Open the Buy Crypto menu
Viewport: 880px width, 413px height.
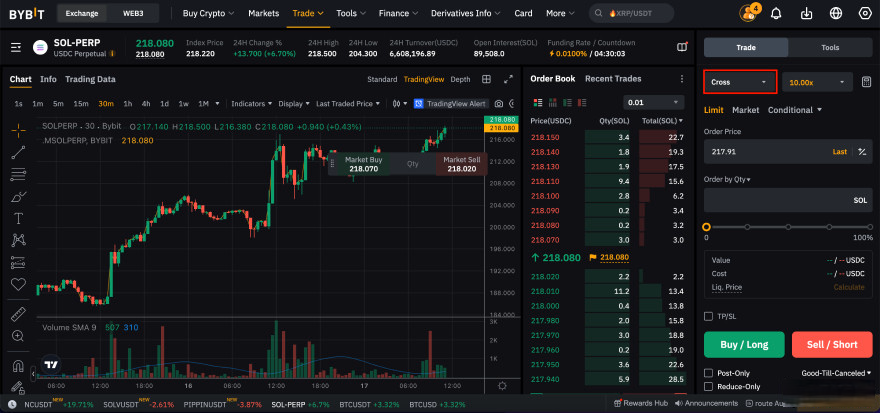point(208,13)
